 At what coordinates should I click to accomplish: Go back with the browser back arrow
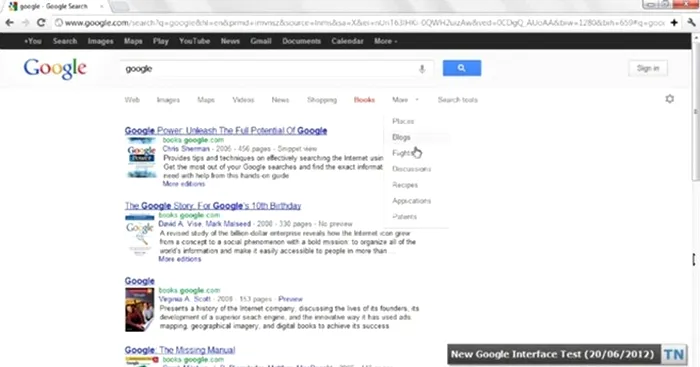click(x=10, y=22)
